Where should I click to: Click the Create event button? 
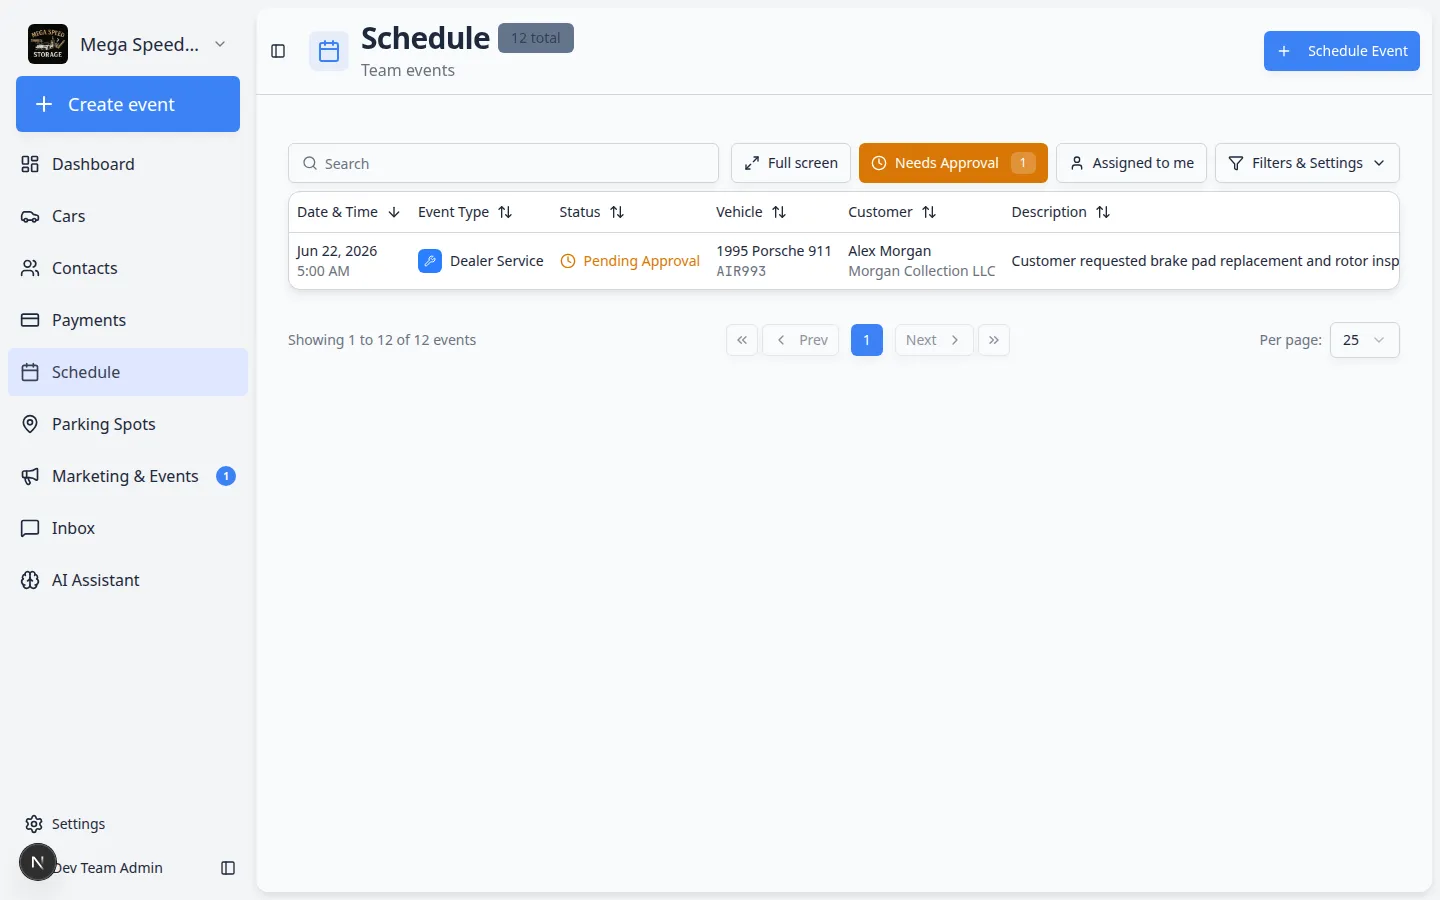pos(128,104)
